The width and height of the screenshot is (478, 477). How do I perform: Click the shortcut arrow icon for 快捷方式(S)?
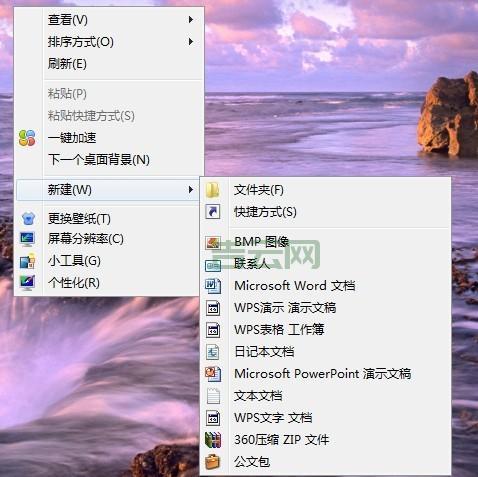[213, 212]
